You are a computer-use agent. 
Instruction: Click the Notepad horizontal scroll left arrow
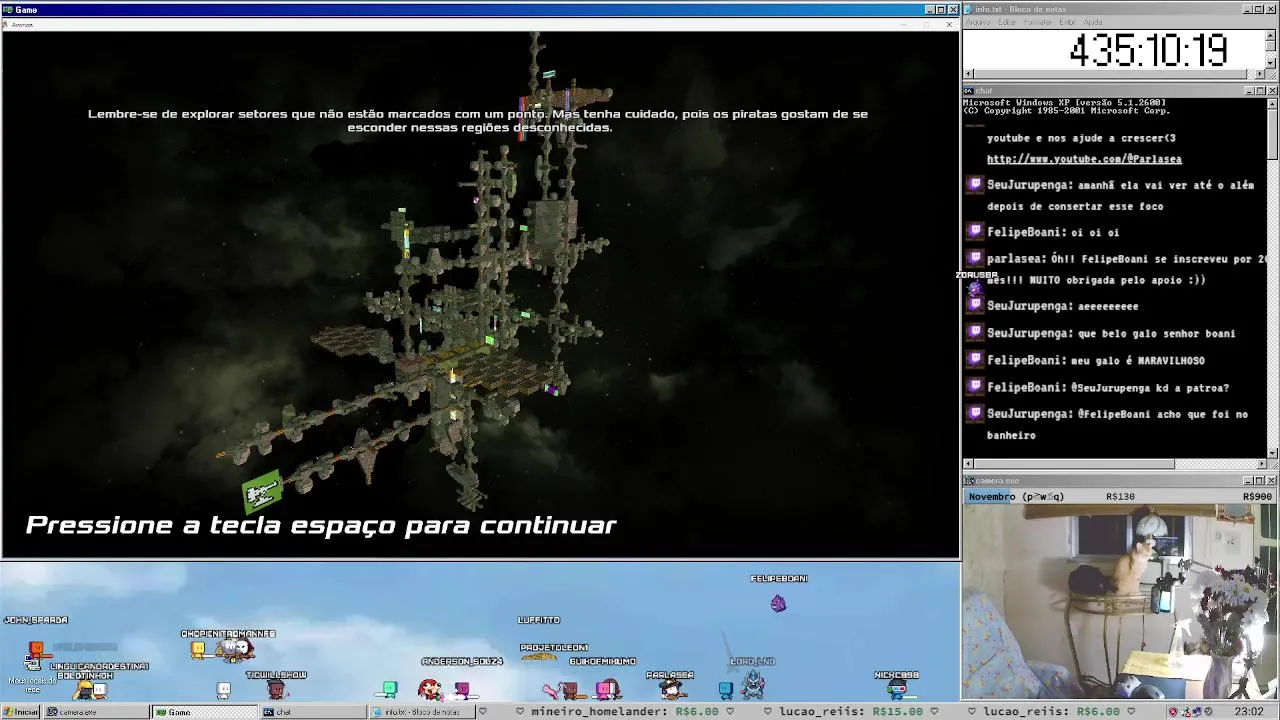click(968, 74)
